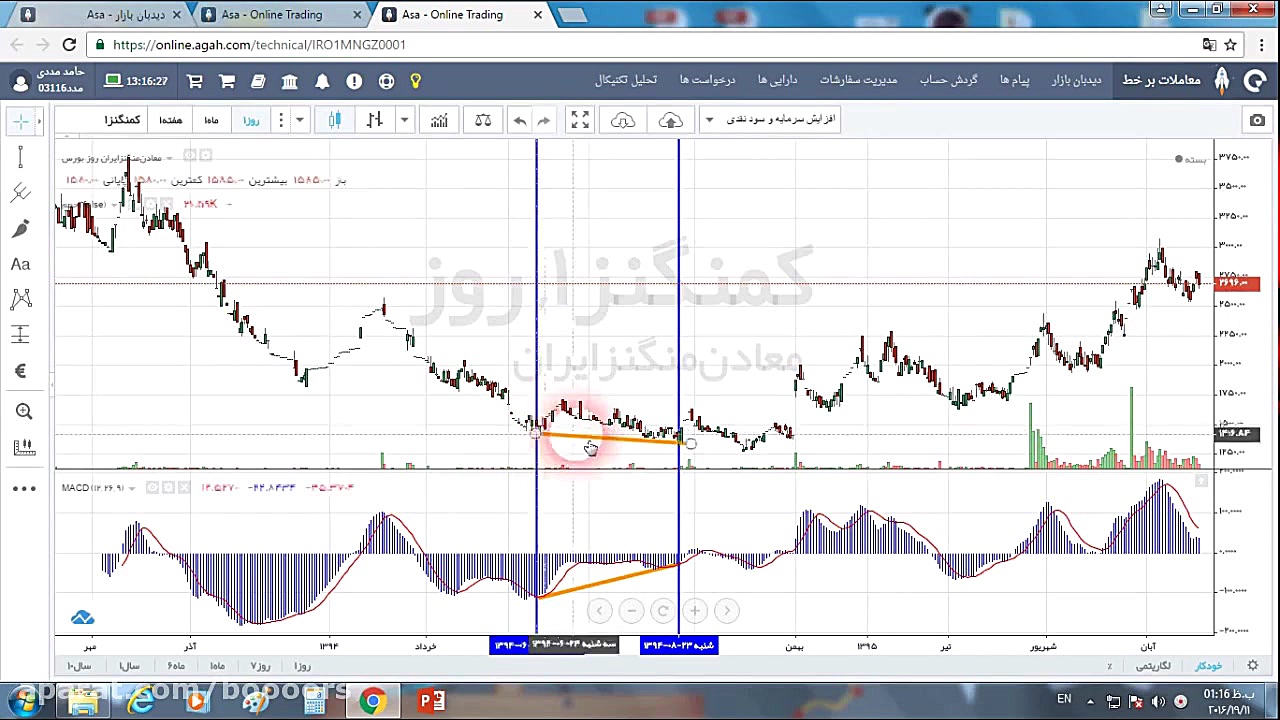The height and width of the screenshot is (720, 1280).
Task: Open the پیام ها menu
Action: coord(1015,80)
